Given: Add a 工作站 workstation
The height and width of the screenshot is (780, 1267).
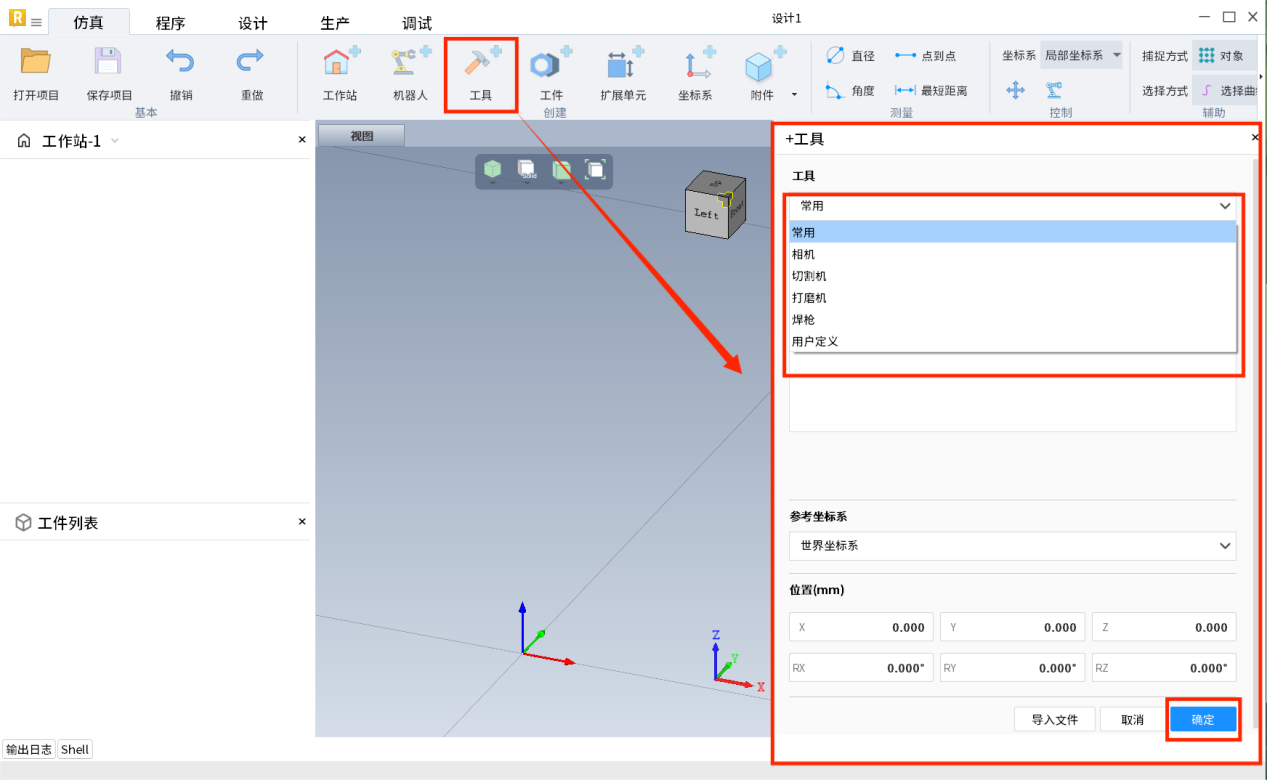Looking at the screenshot, I should tap(340, 65).
